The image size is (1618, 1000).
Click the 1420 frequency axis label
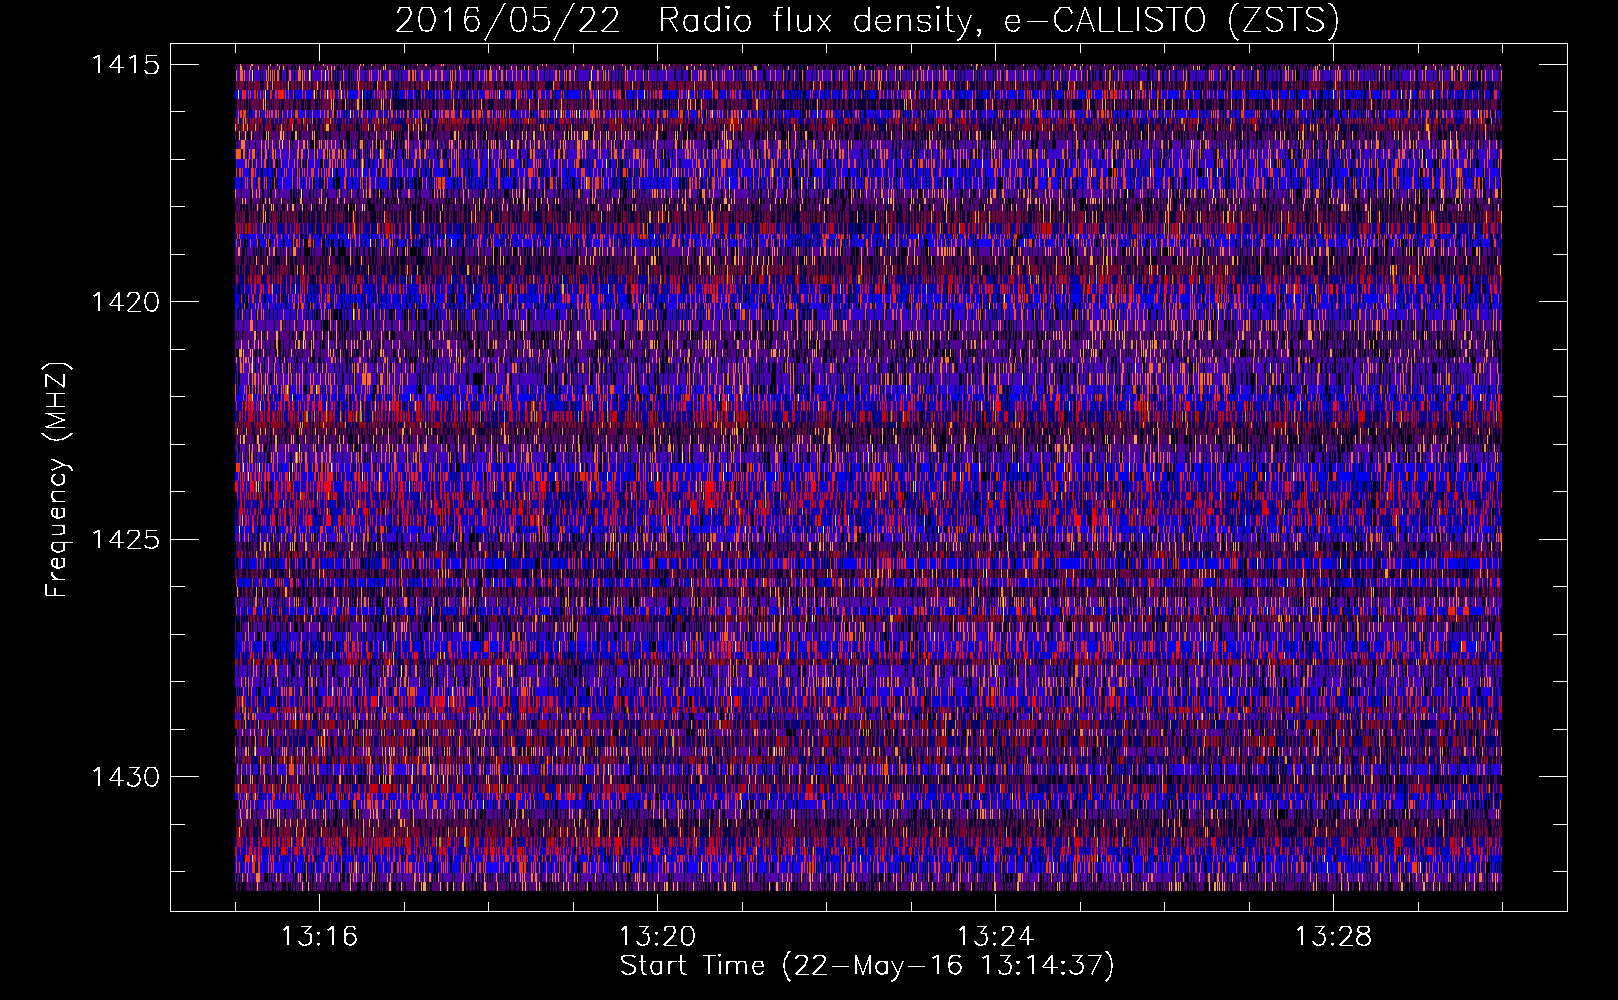[x=125, y=302]
